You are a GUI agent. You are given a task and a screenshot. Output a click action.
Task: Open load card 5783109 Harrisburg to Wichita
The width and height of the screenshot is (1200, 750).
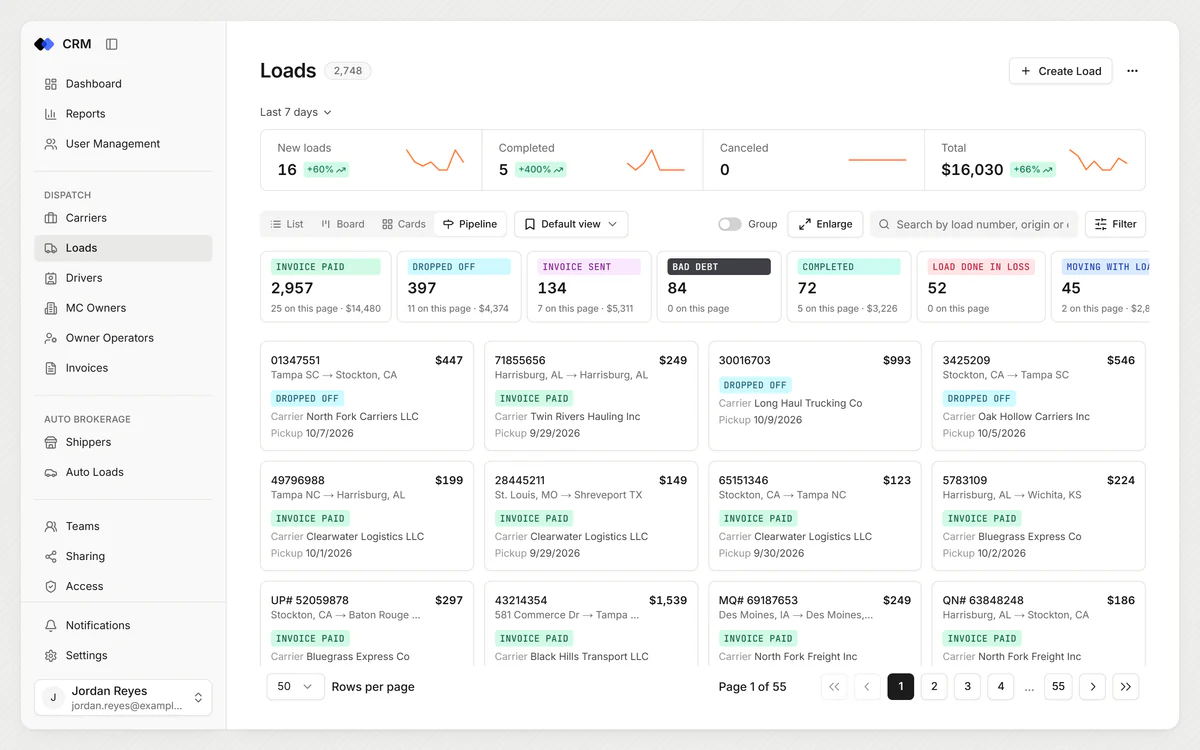(1039, 516)
